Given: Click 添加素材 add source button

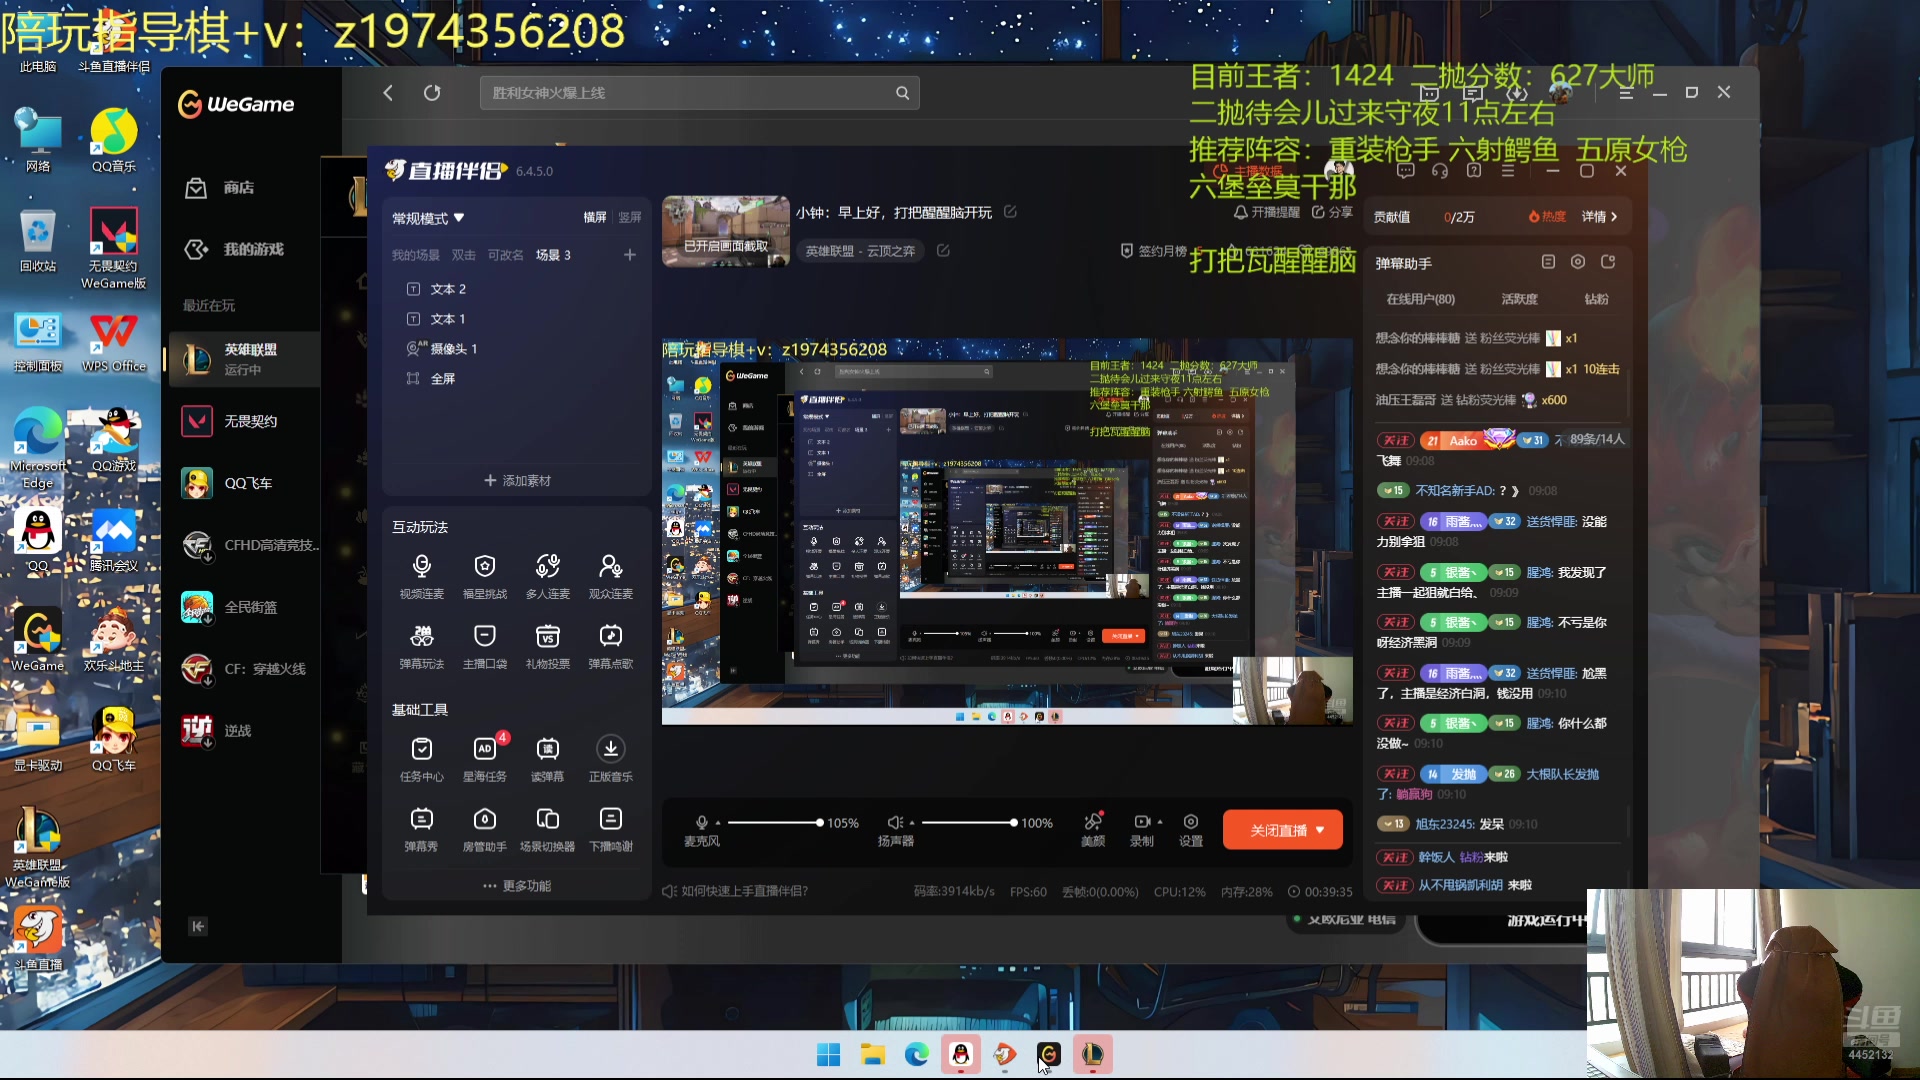Looking at the screenshot, I should tap(517, 481).
